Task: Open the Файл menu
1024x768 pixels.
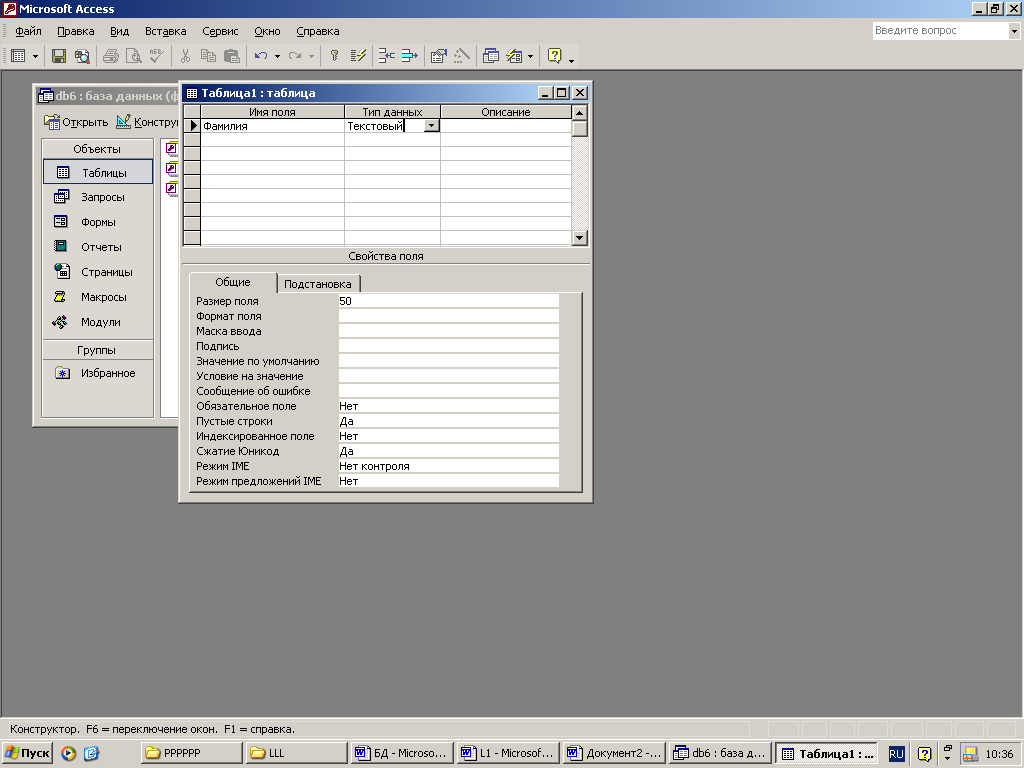Action: [28, 31]
